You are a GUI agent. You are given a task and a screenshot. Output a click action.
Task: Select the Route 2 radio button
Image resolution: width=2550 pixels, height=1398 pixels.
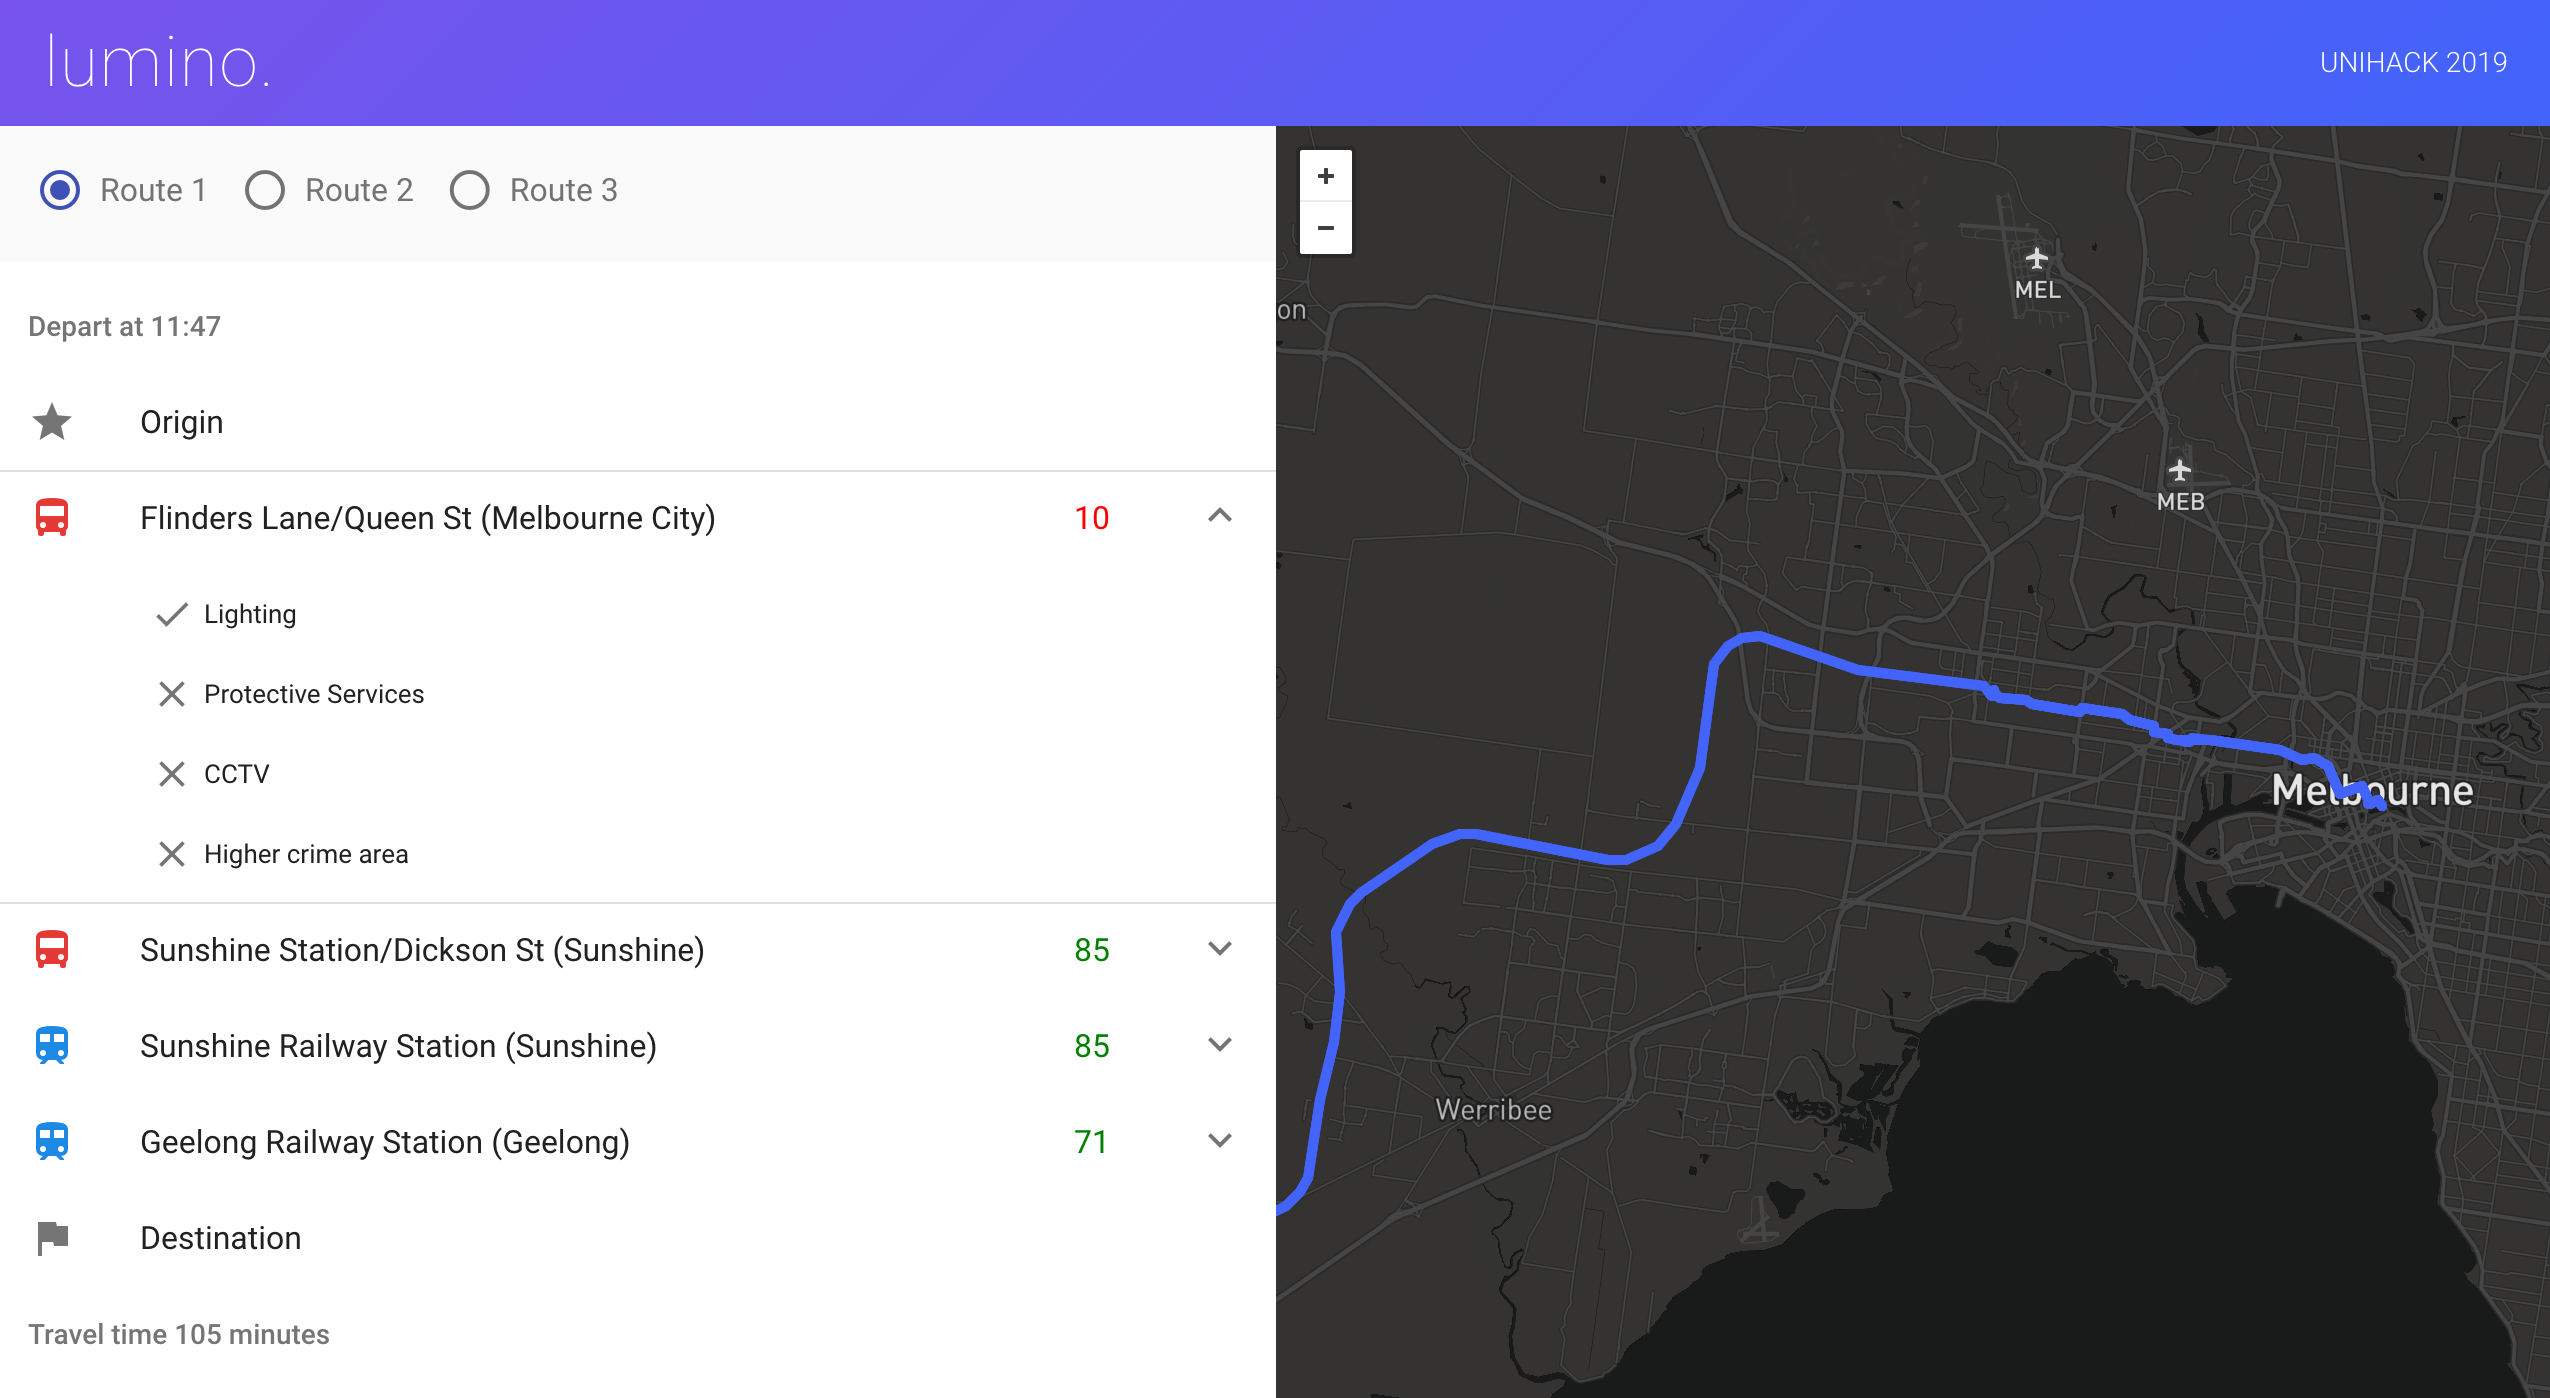point(265,190)
